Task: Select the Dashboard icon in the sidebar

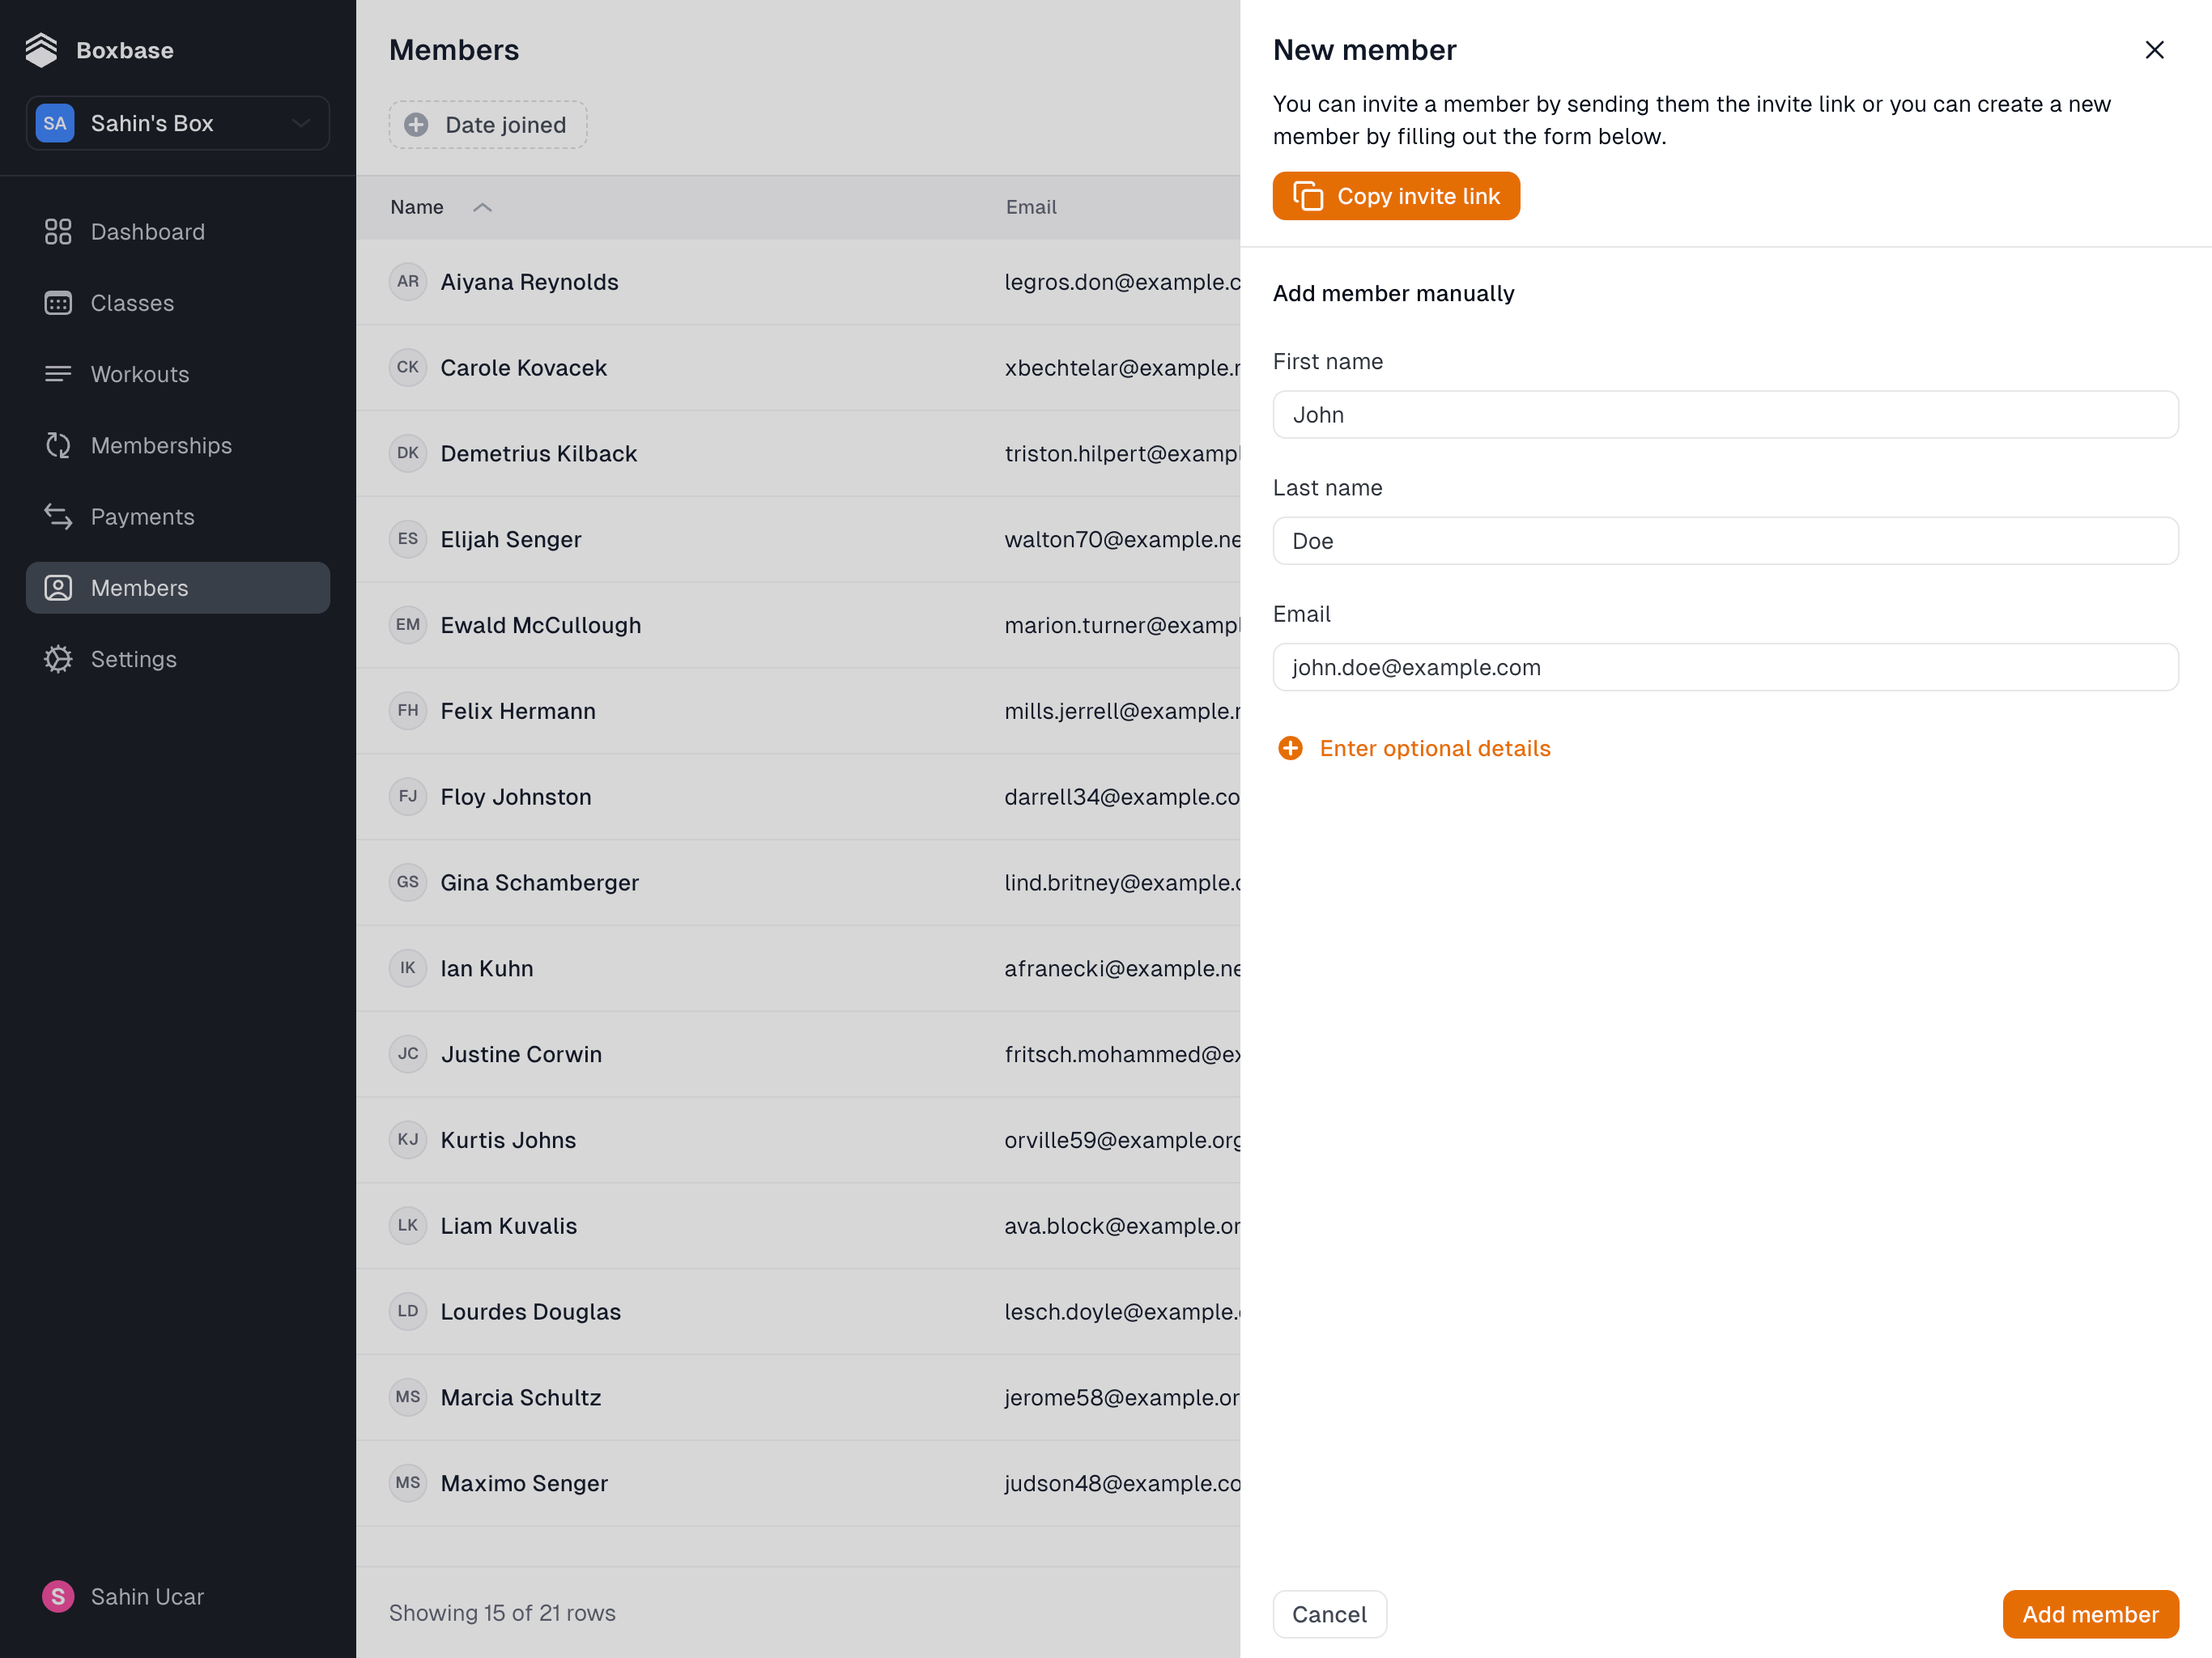Action: [x=58, y=231]
